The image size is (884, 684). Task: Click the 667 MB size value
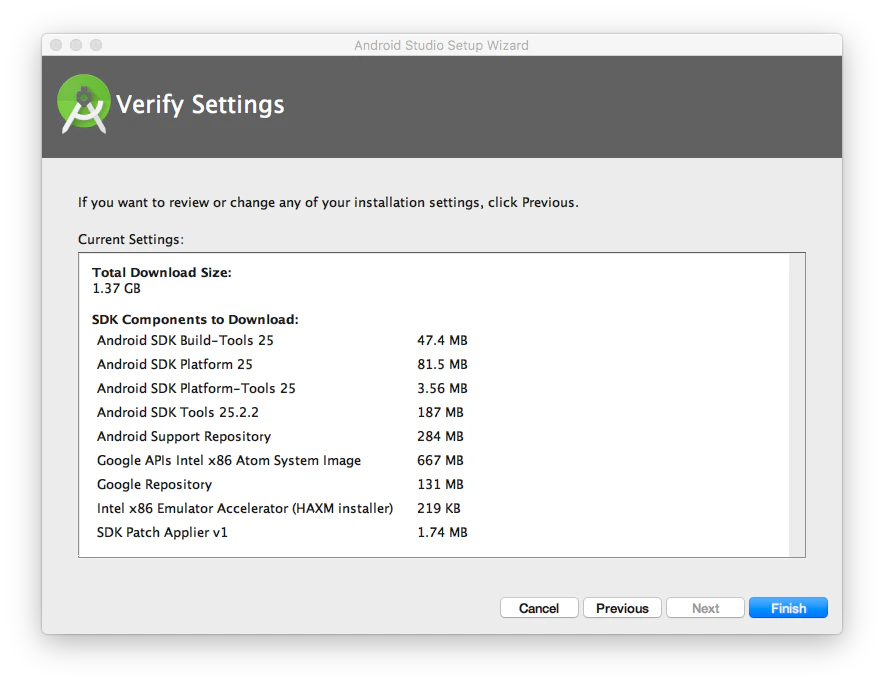(440, 460)
